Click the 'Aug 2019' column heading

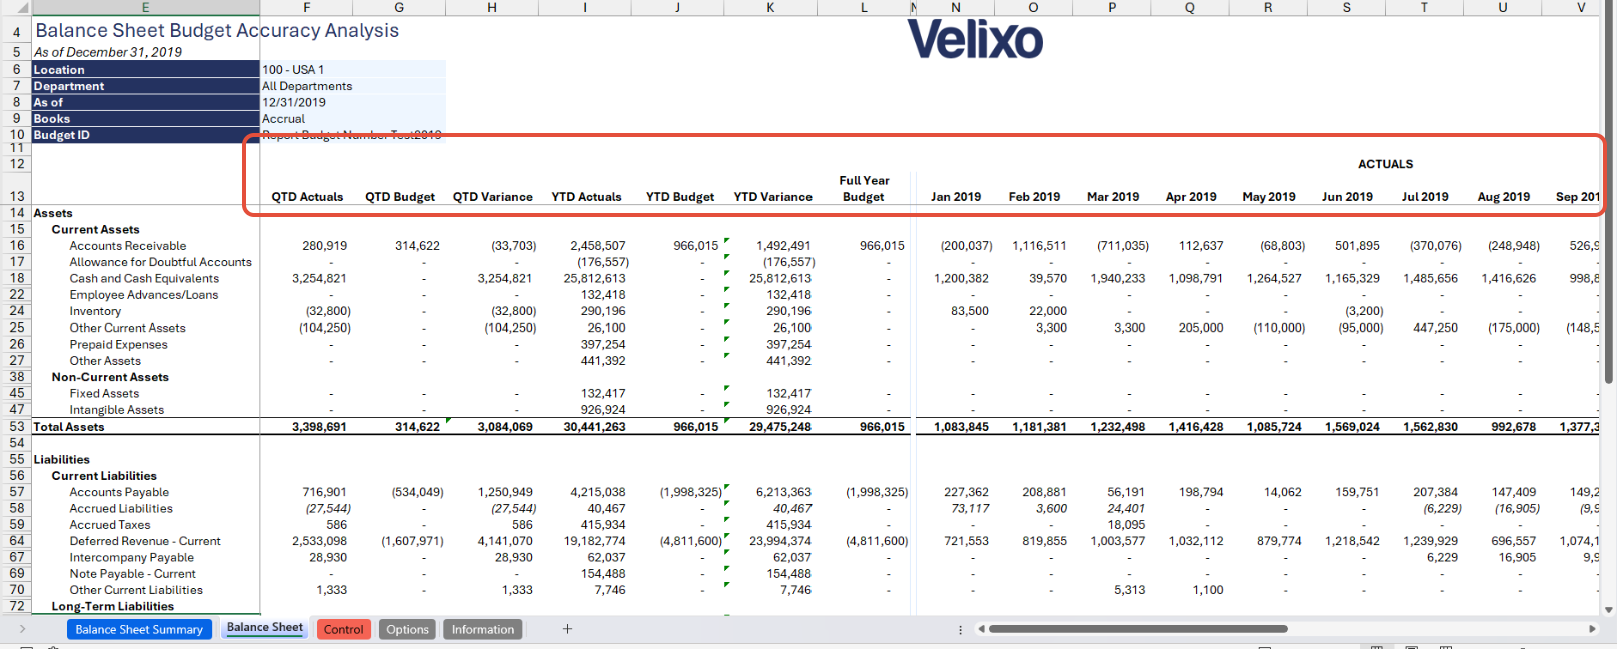(1504, 197)
